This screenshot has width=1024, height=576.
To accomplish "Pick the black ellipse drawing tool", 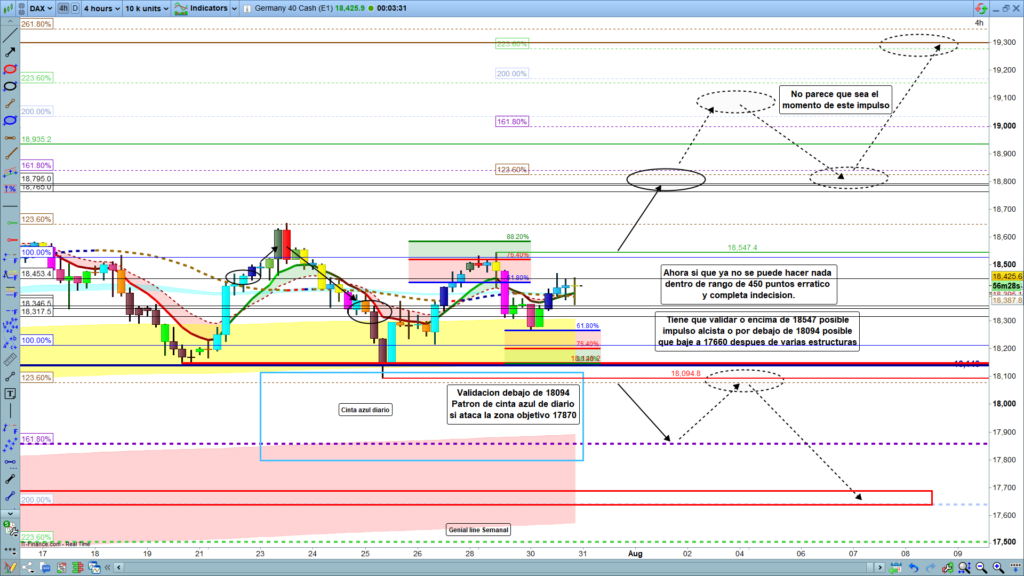I will 9,87.
